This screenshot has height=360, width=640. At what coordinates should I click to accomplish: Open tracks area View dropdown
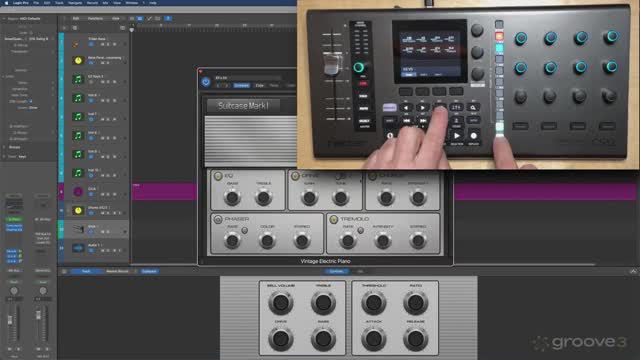click(116, 18)
